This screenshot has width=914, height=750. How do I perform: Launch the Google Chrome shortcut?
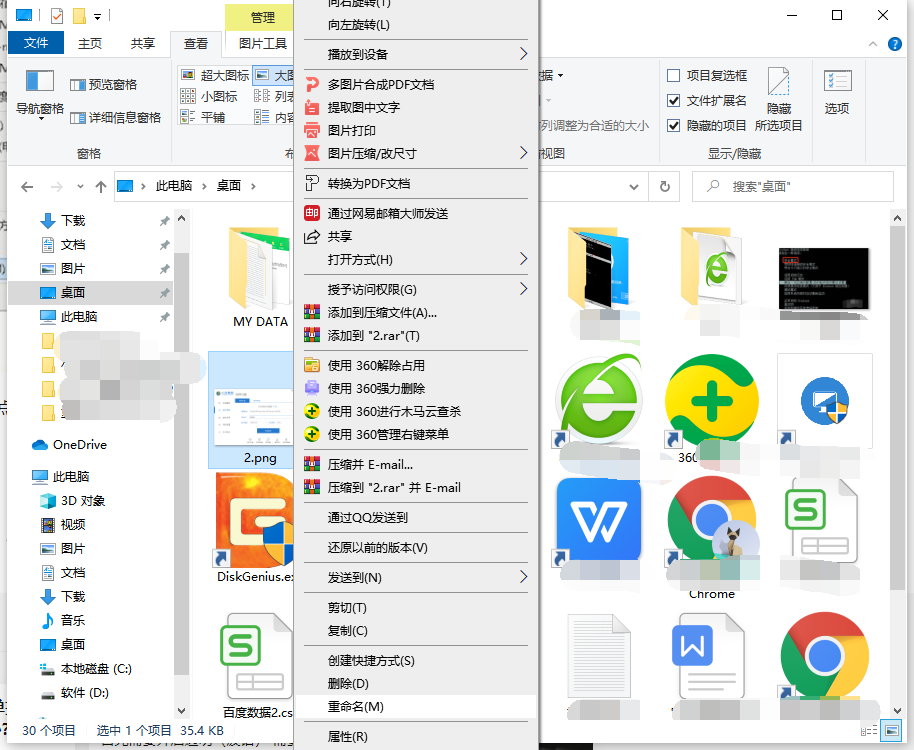[x=711, y=520]
